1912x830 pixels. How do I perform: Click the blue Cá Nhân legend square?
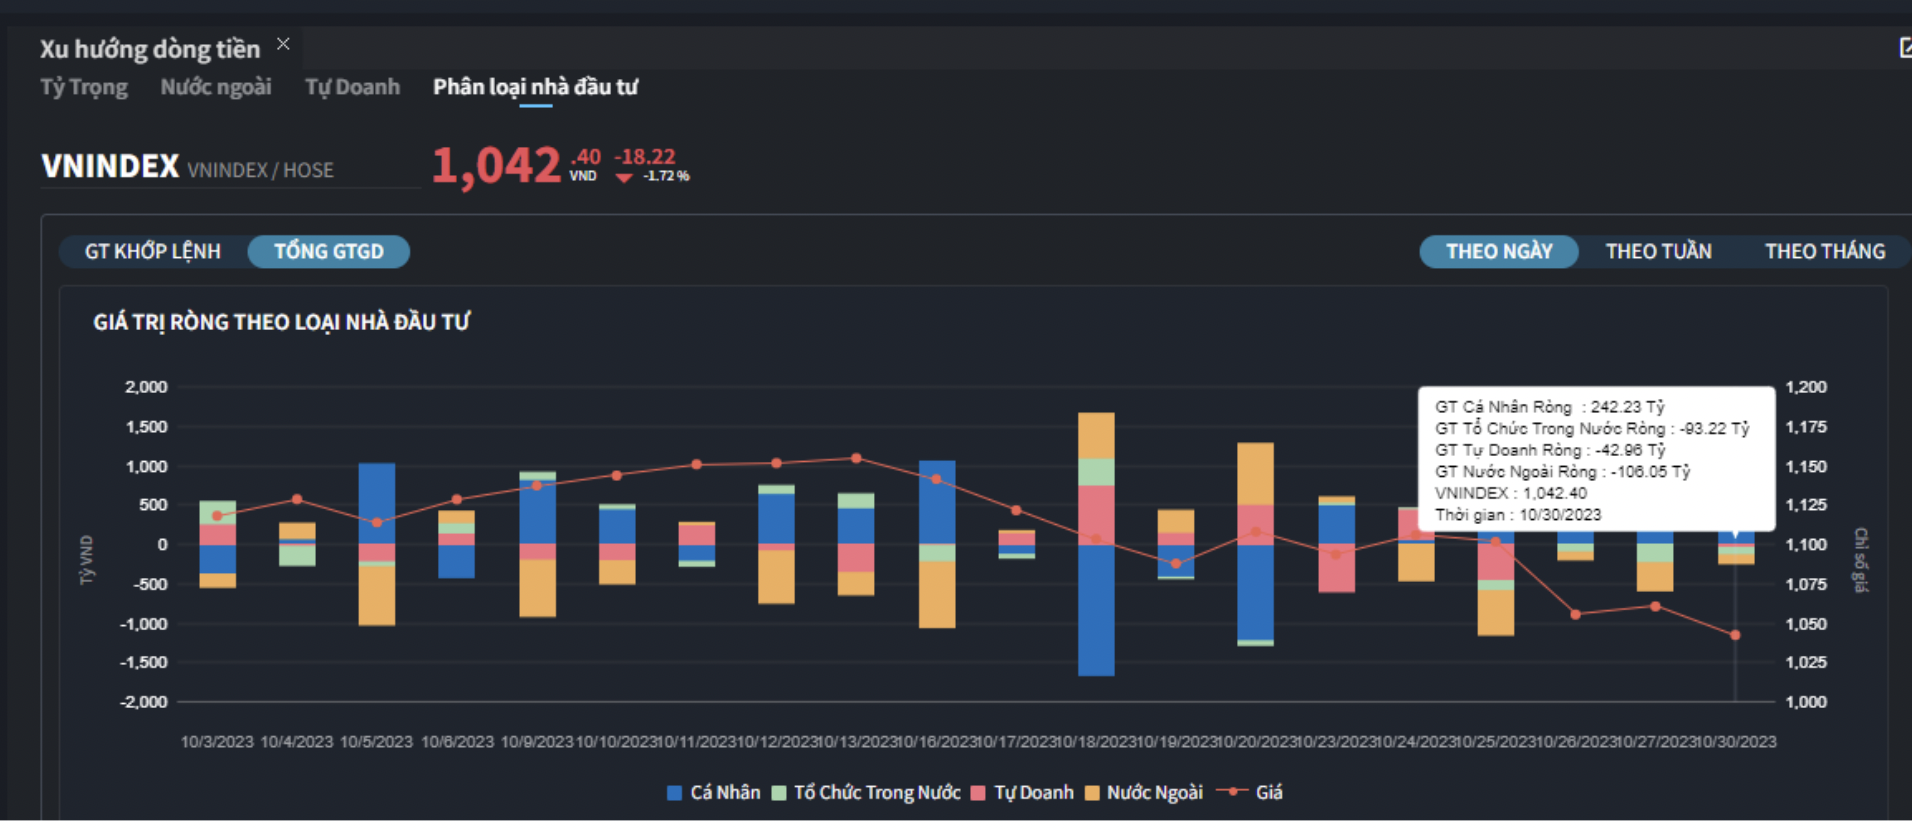pyautogui.click(x=675, y=793)
